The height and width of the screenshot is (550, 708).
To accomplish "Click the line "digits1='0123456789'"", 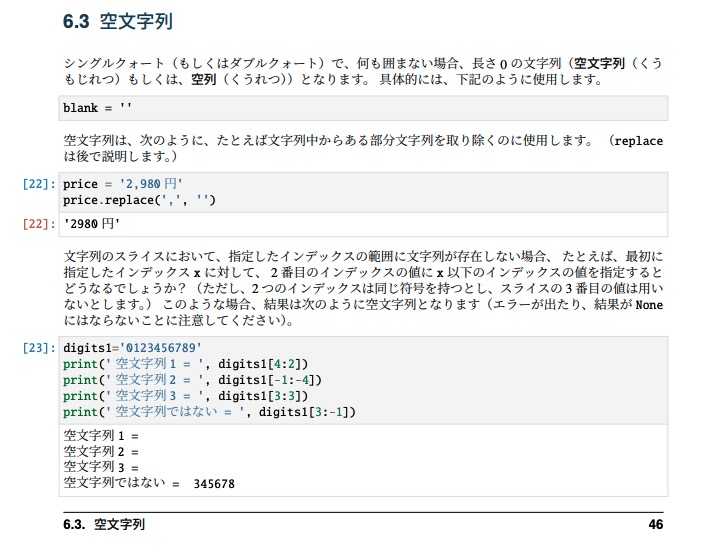I will 132,348.
